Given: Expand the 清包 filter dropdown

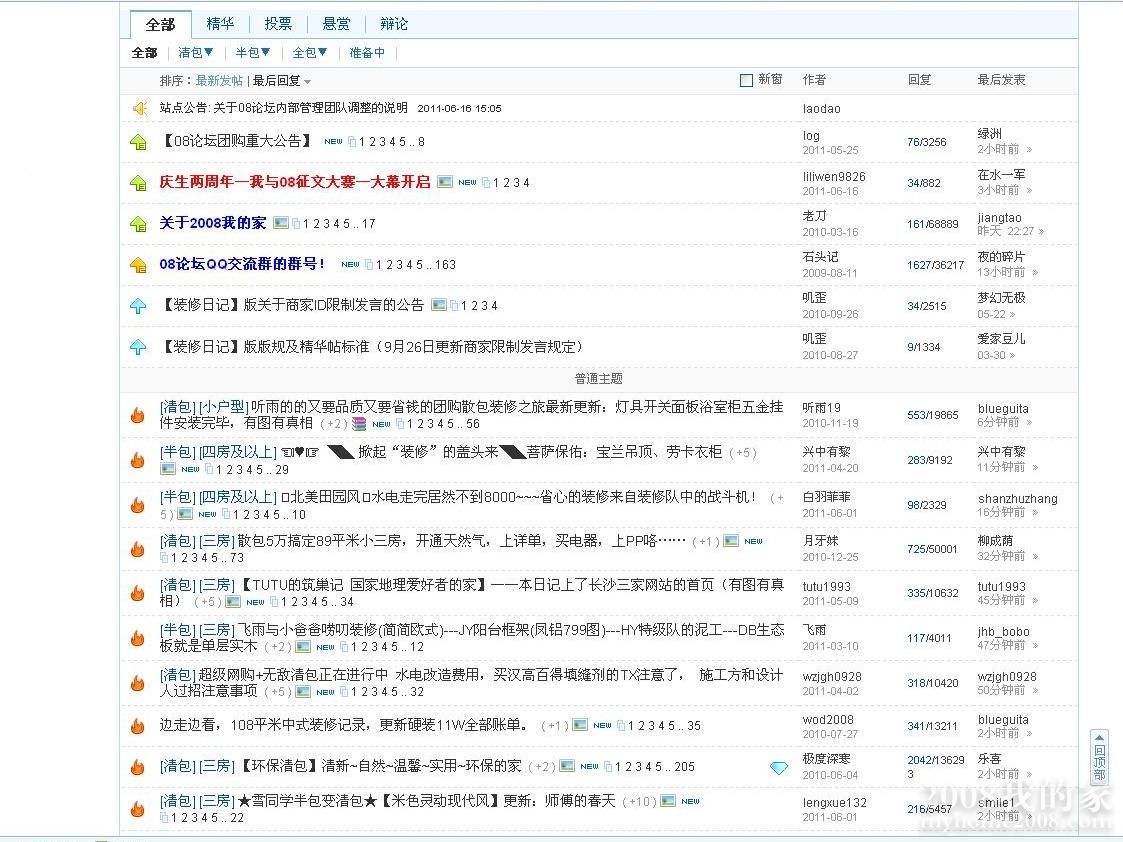Looking at the screenshot, I should (196, 53).
